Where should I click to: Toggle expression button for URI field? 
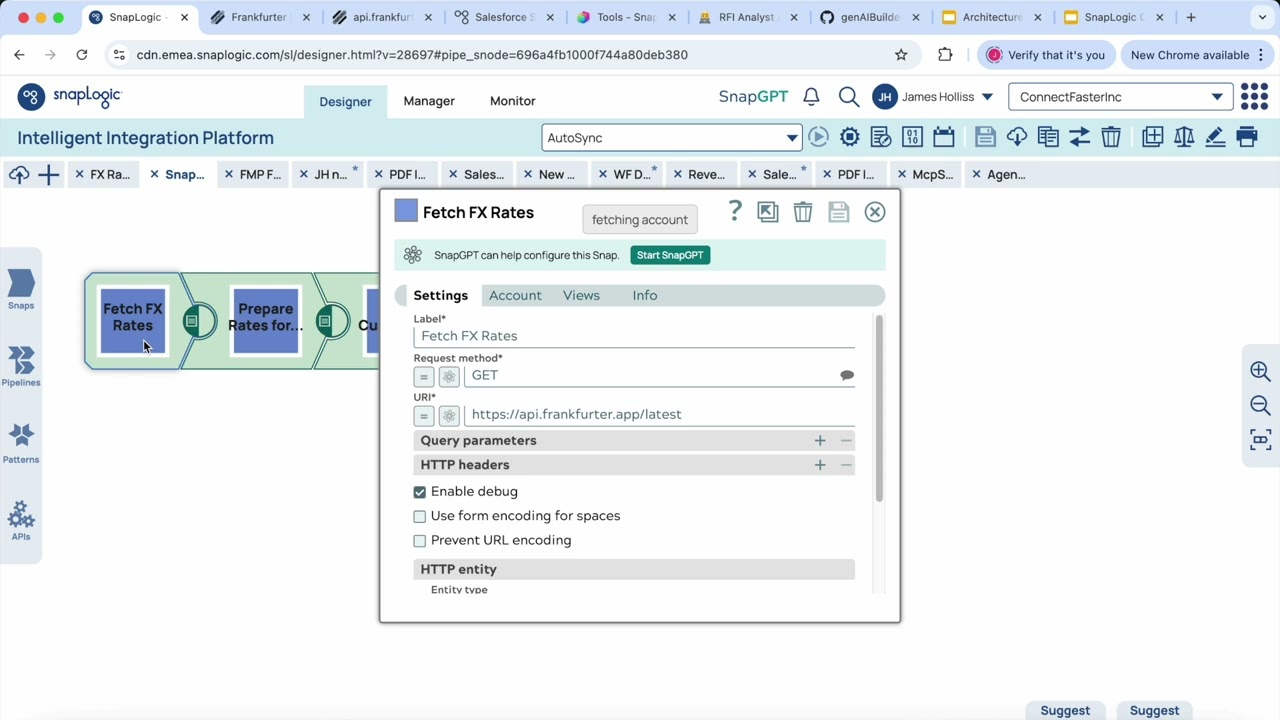pyautogui.click(x=424, y=415)
